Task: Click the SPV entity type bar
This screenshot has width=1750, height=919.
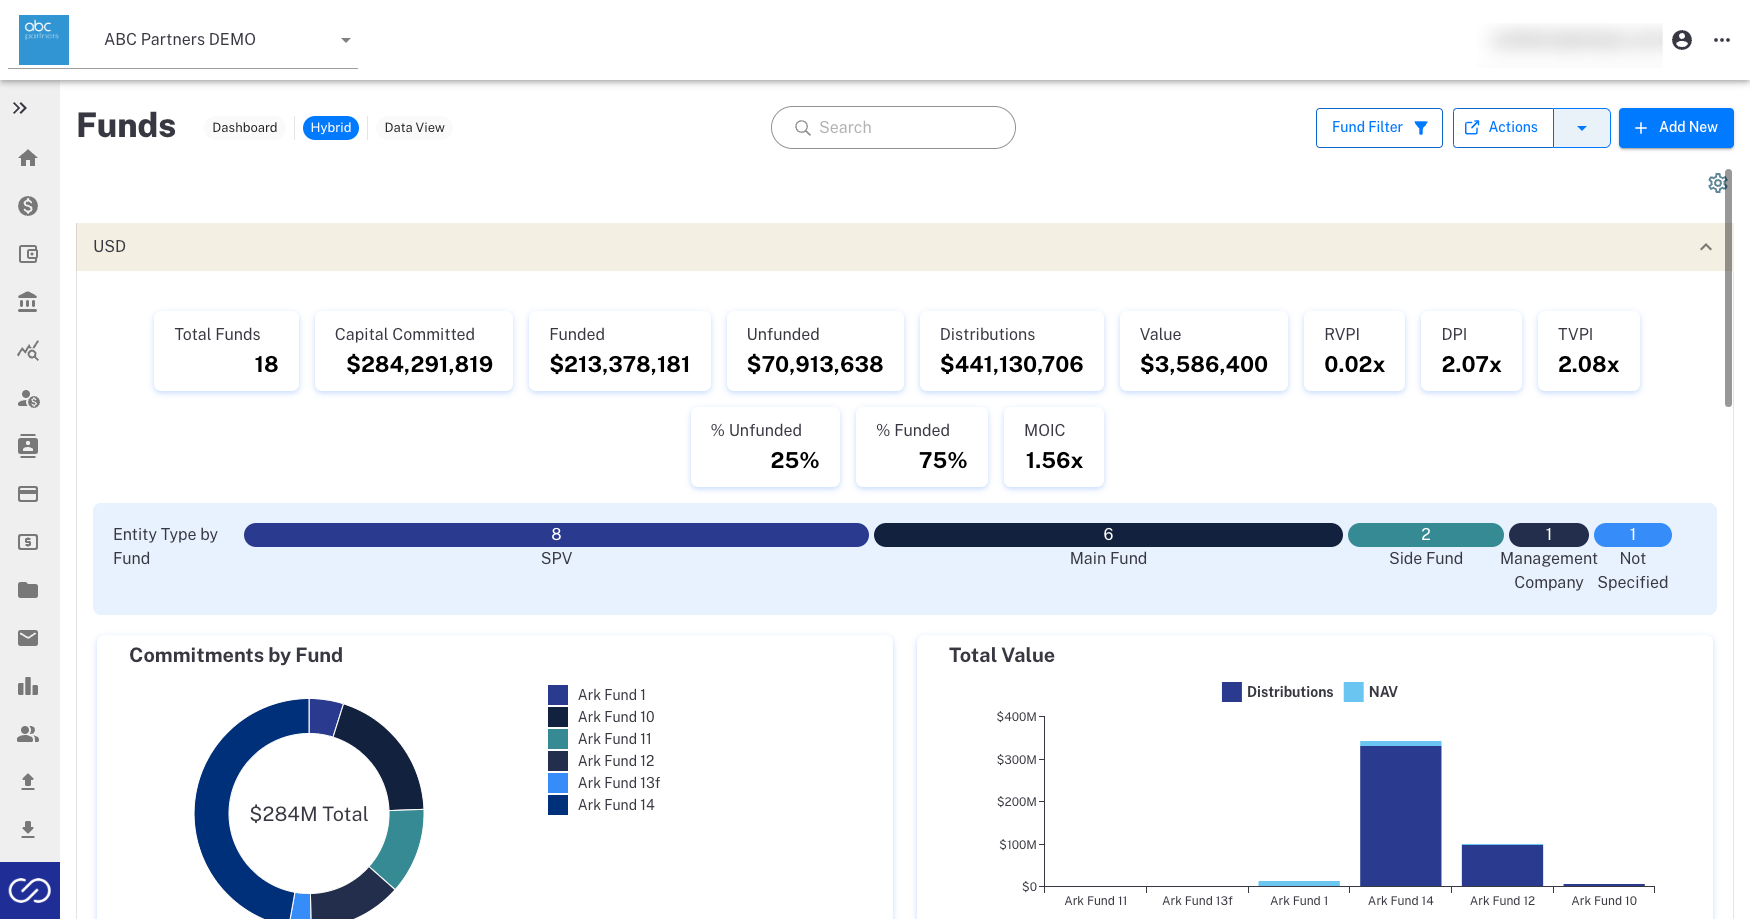Action: tap(556, 535)
